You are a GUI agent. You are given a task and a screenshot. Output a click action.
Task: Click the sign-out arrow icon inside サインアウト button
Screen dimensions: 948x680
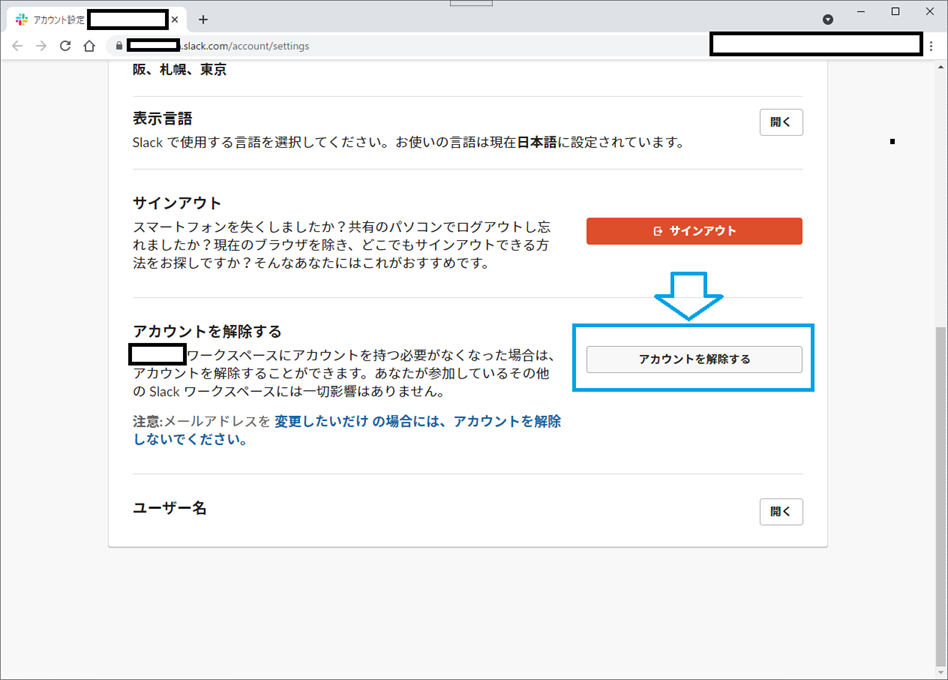point(657,230)
